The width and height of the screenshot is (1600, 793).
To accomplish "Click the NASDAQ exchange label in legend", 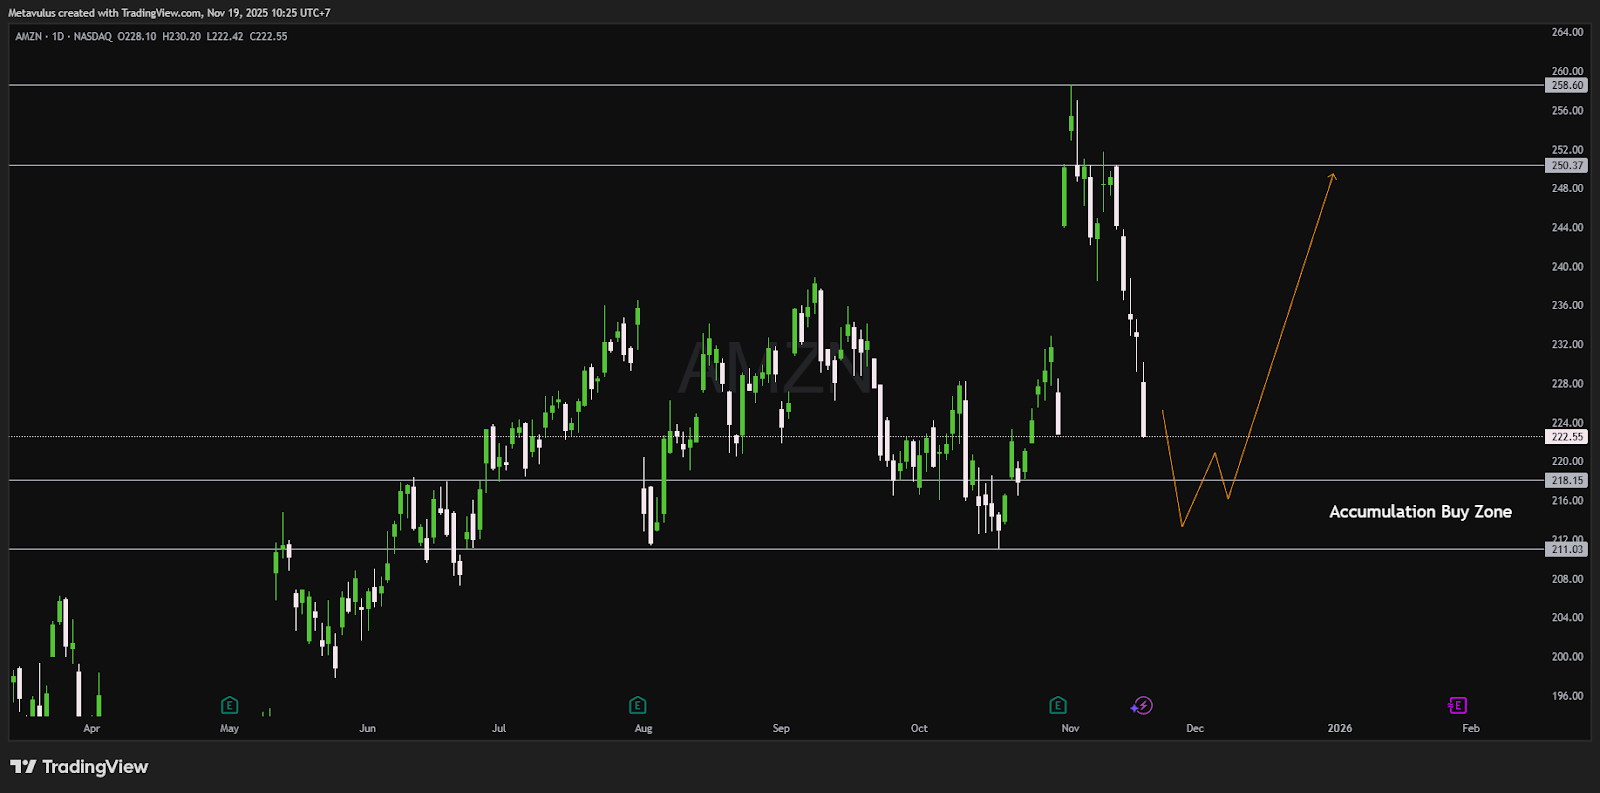I will click(x=93, y=37).
